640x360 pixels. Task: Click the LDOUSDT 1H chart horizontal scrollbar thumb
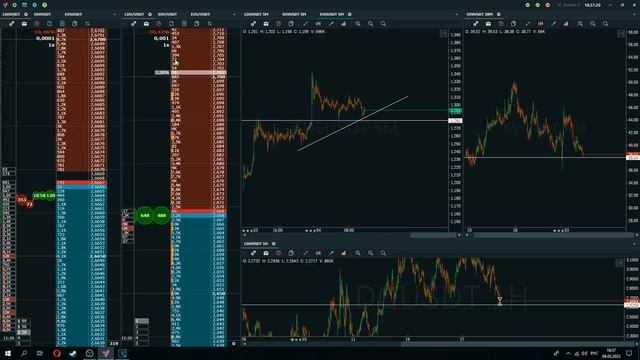[518, 344]
